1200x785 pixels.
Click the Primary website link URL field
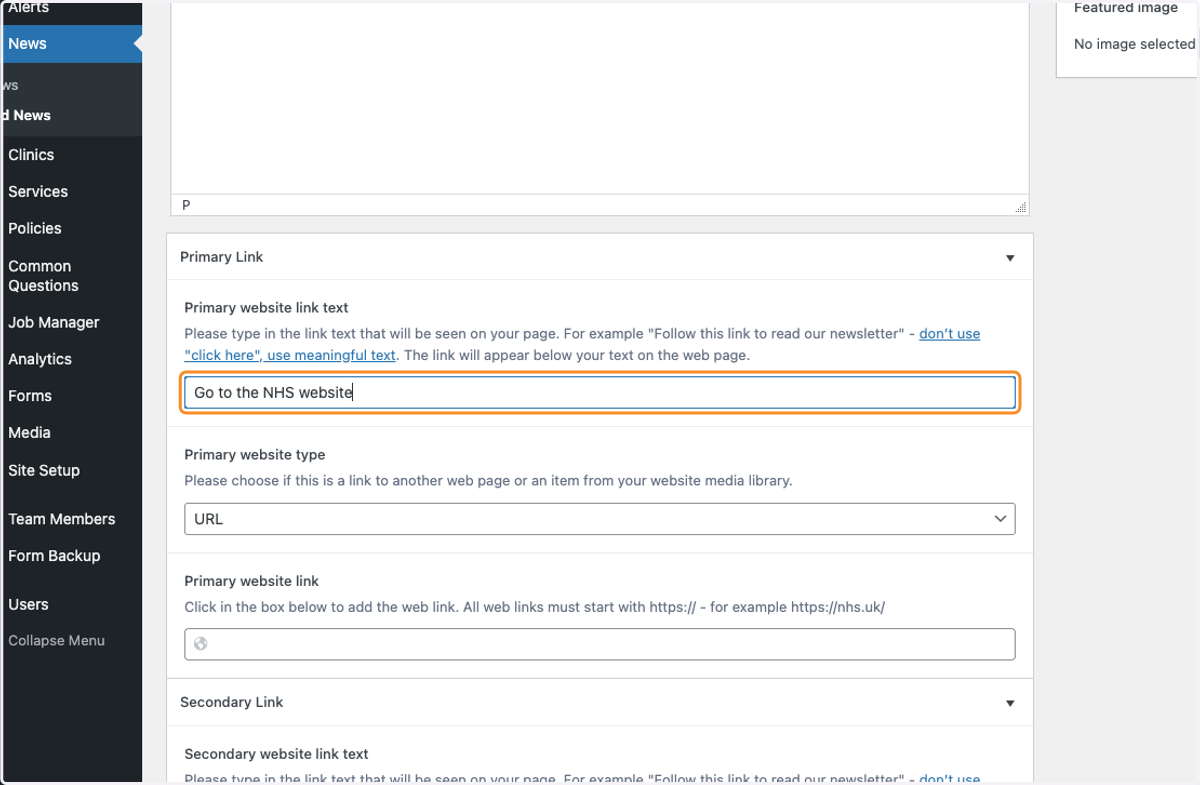pyautogui.click(x=600, y=644)
